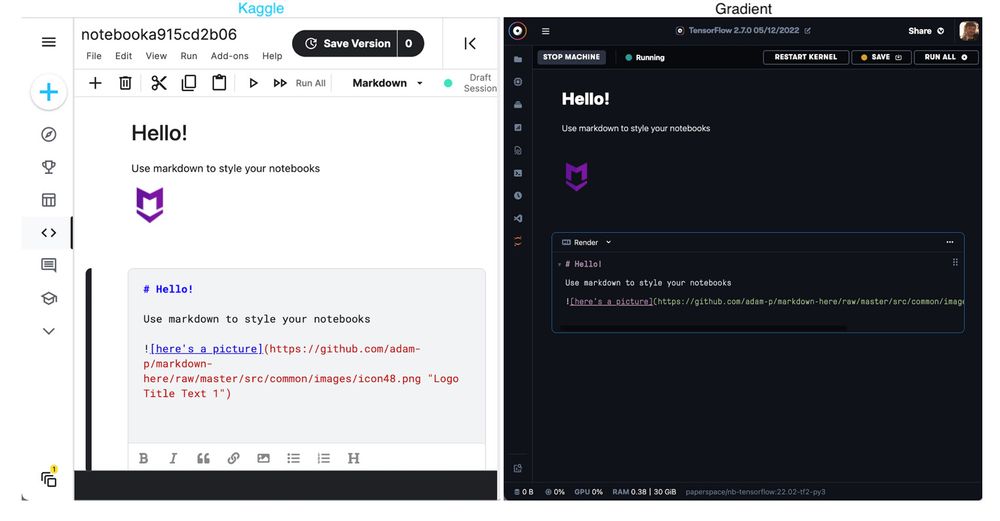Screen dimensions: 1000x521
Task: Open the Add-ons menu
Action: [229, 56]
